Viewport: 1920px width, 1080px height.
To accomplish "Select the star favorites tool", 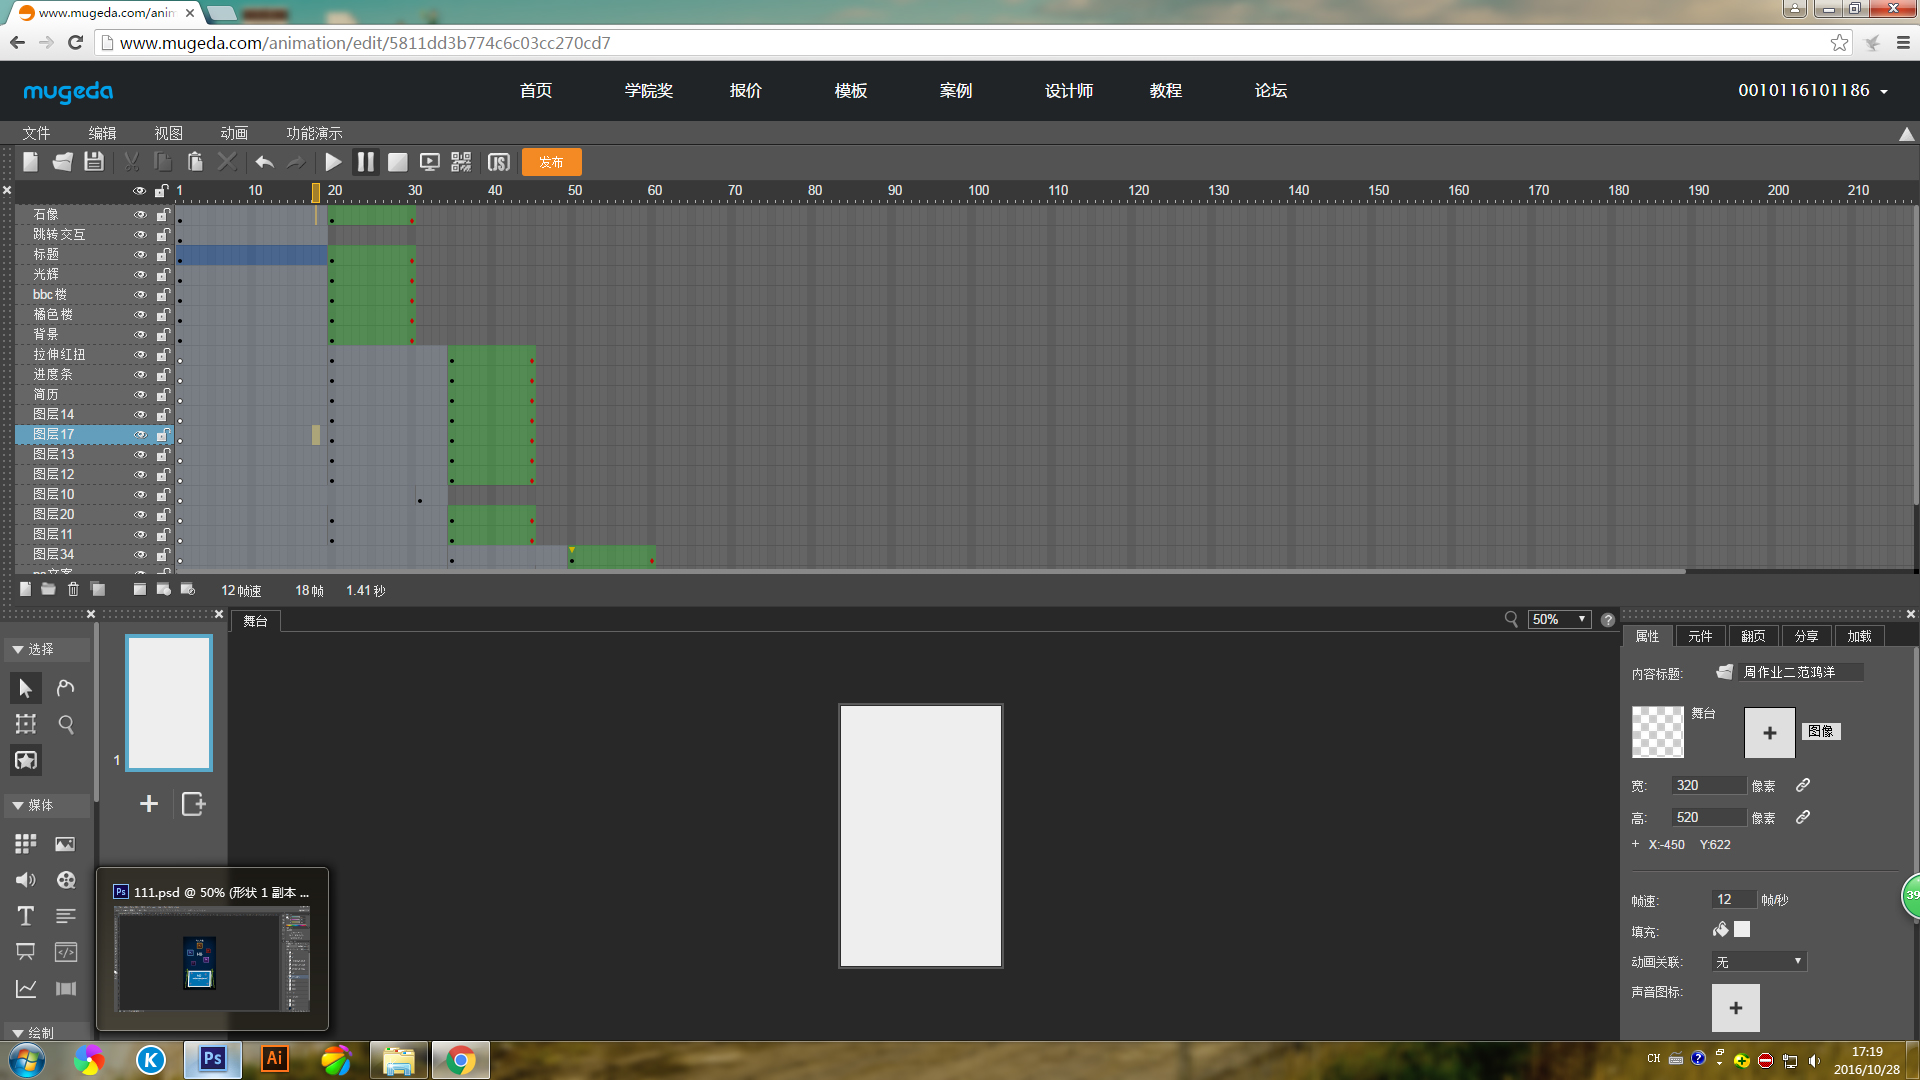I will pos(26,760).
